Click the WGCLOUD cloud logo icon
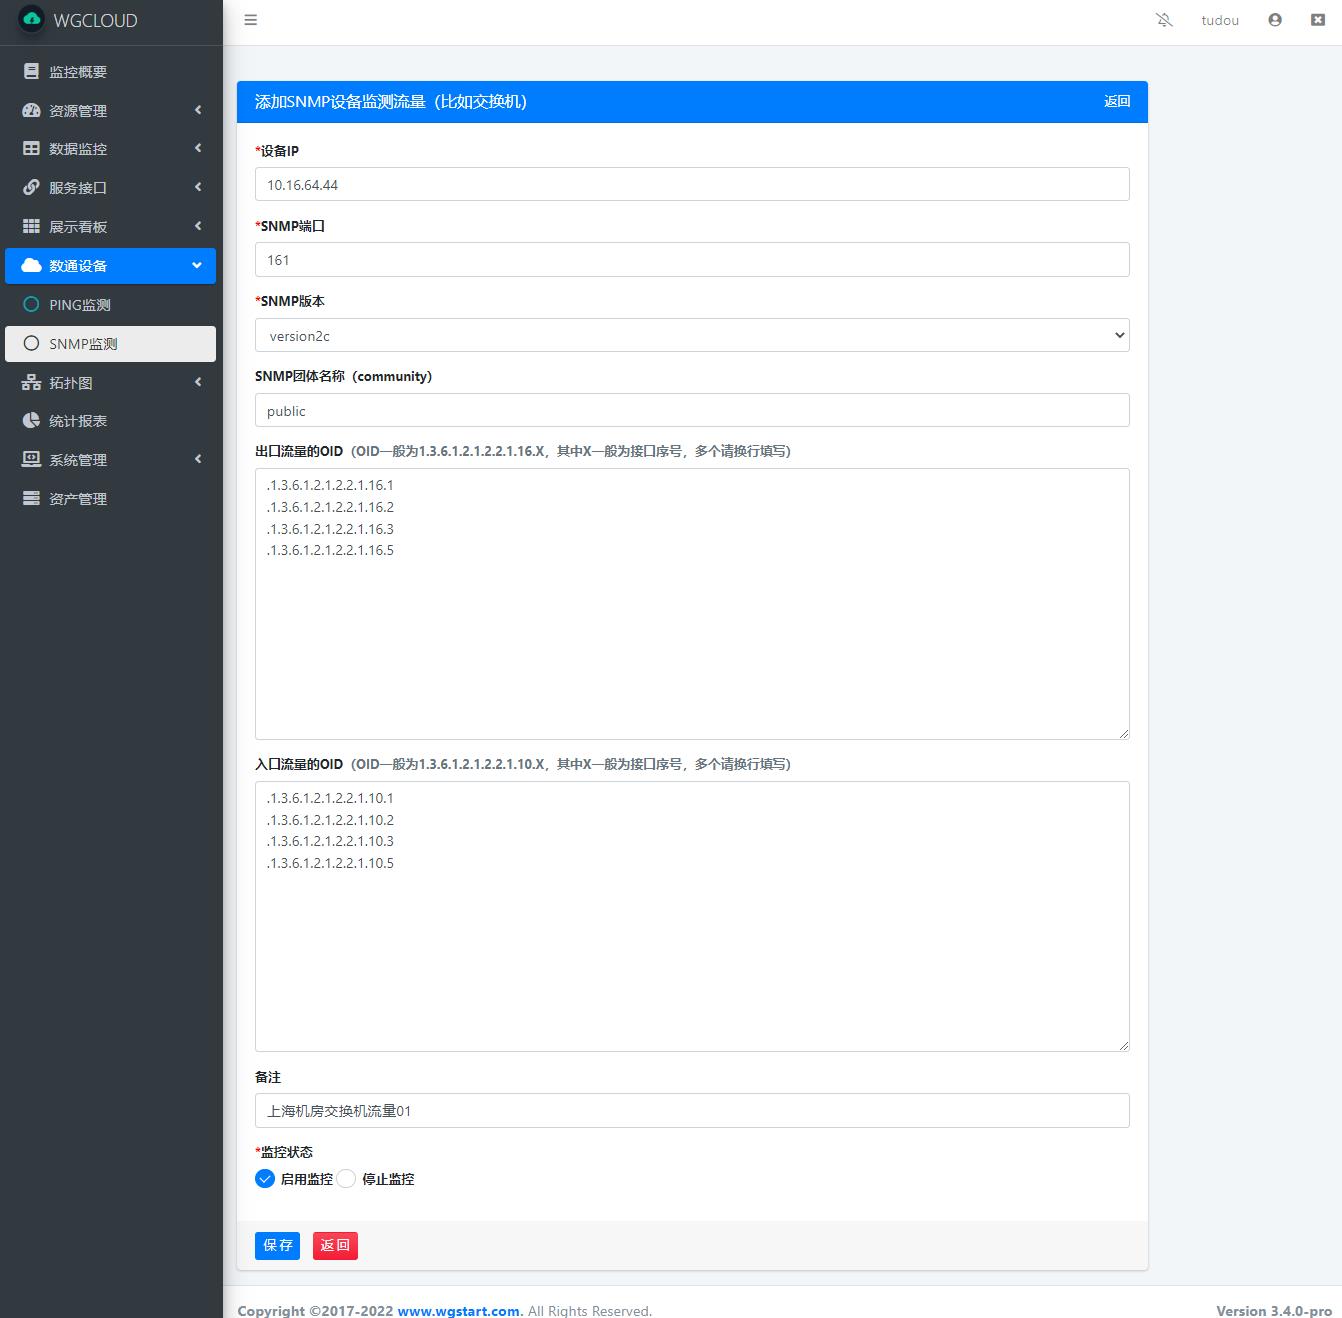Screen dimensions: 1342x1318 [32, 20]
